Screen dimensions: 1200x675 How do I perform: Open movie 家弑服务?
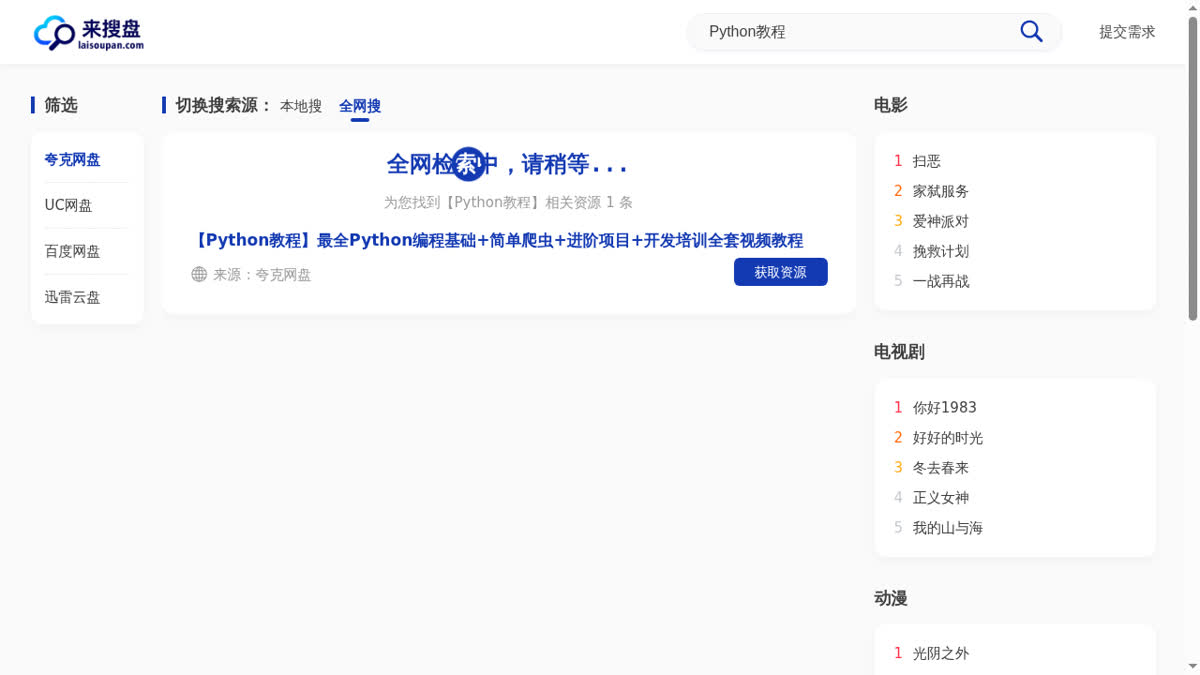(940, 191)
